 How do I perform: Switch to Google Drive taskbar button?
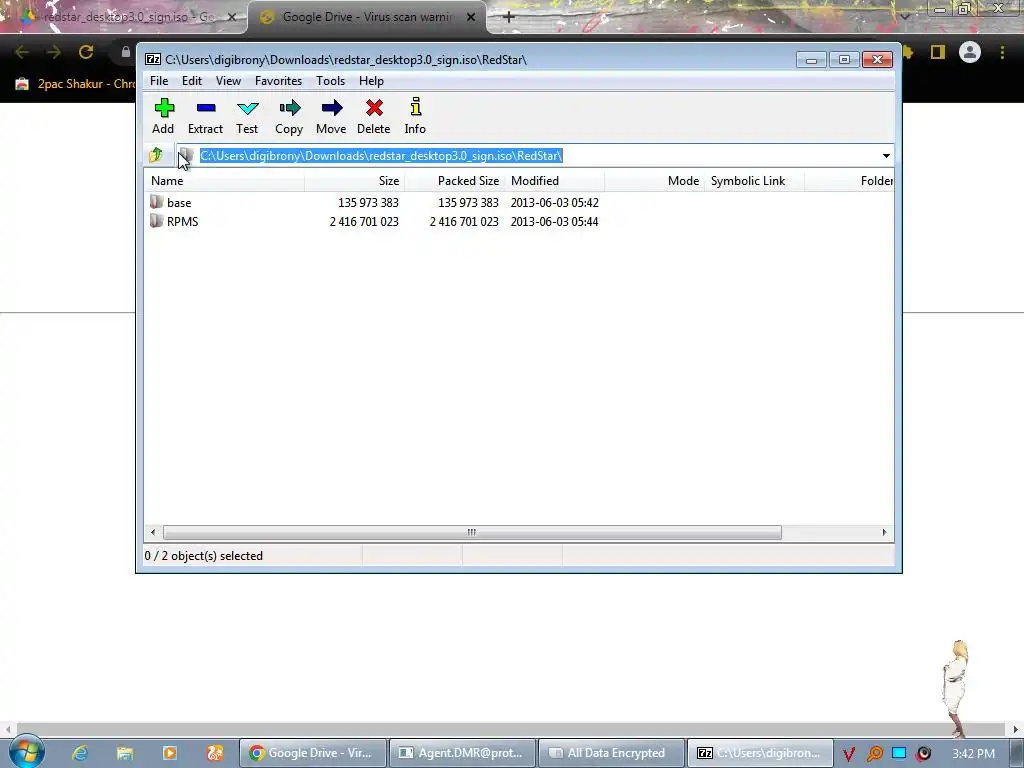[313, 753]
